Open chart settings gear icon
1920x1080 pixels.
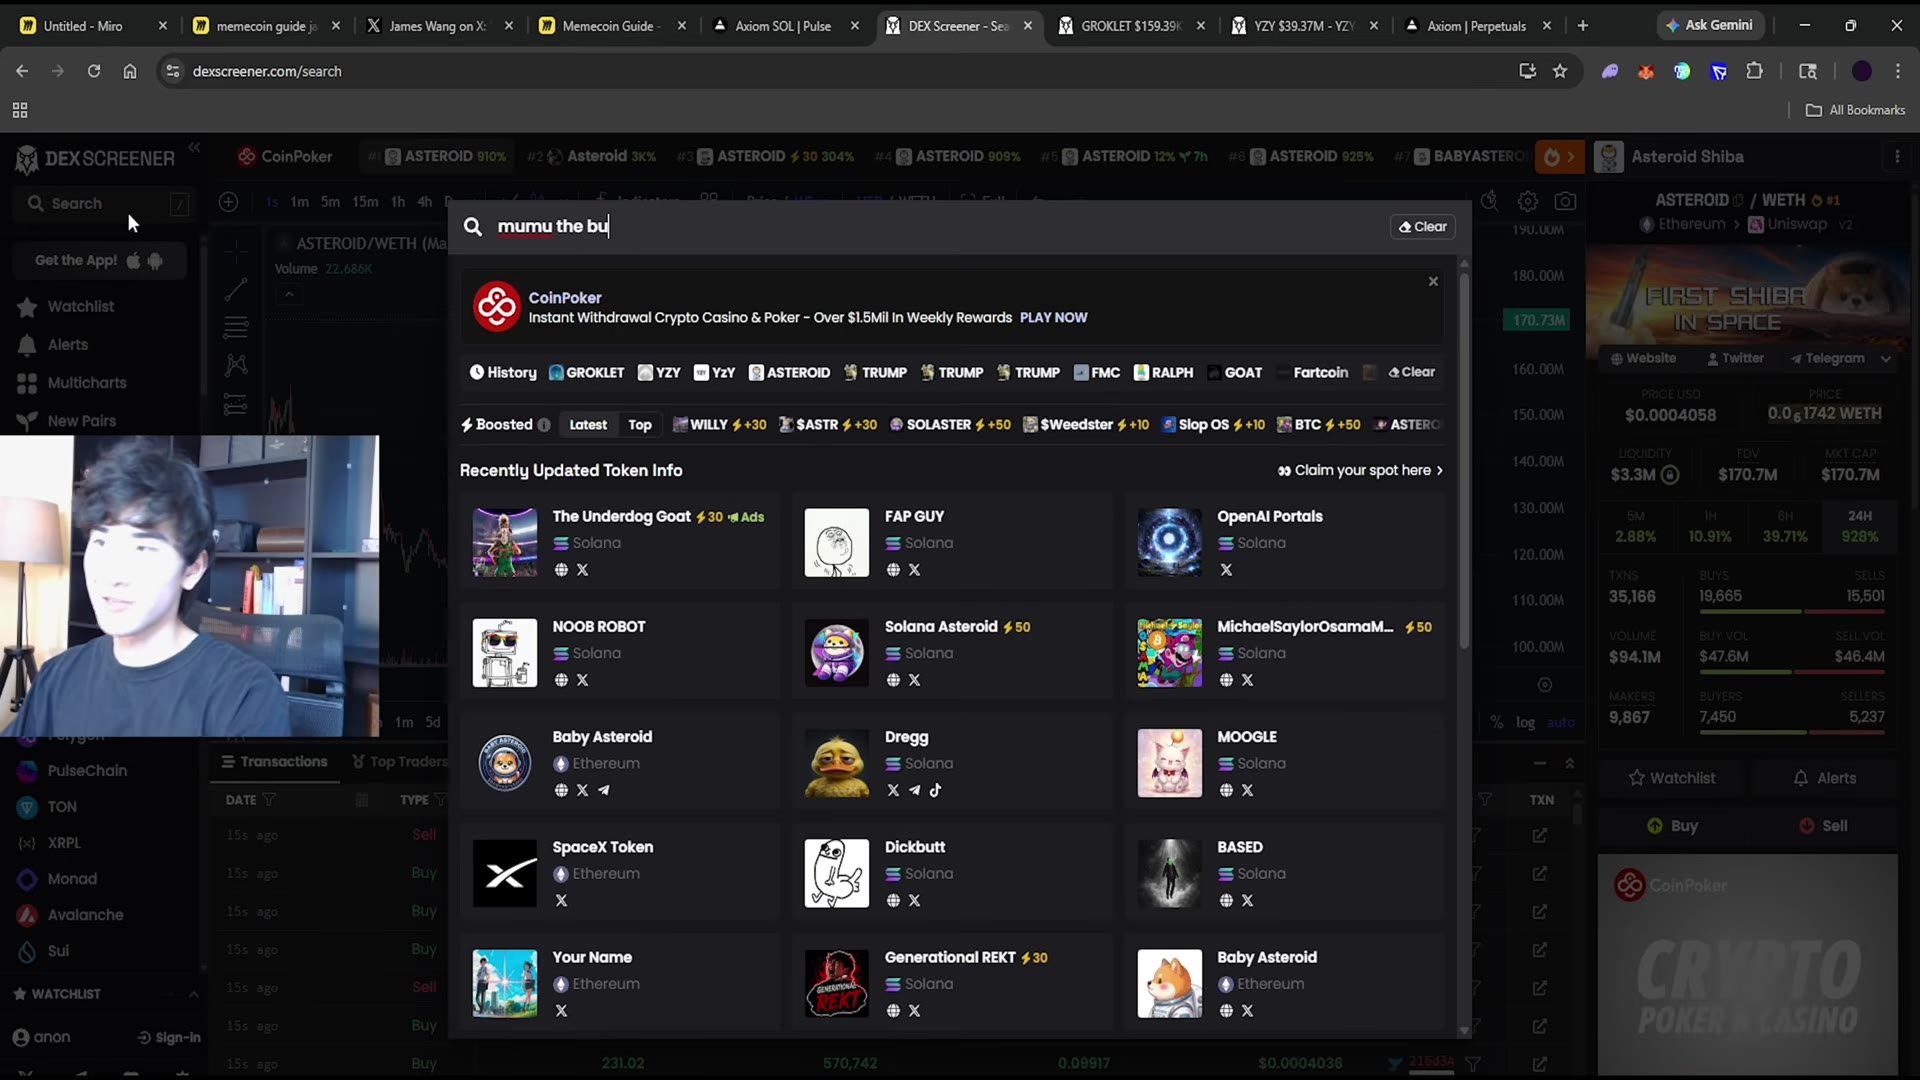[x=1528, y=202]
